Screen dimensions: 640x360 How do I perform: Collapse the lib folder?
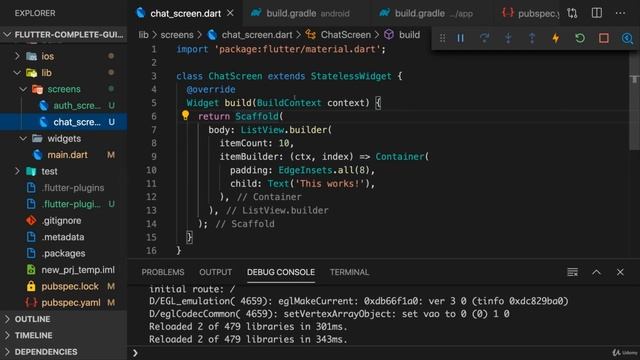click(x=17, y=73)
